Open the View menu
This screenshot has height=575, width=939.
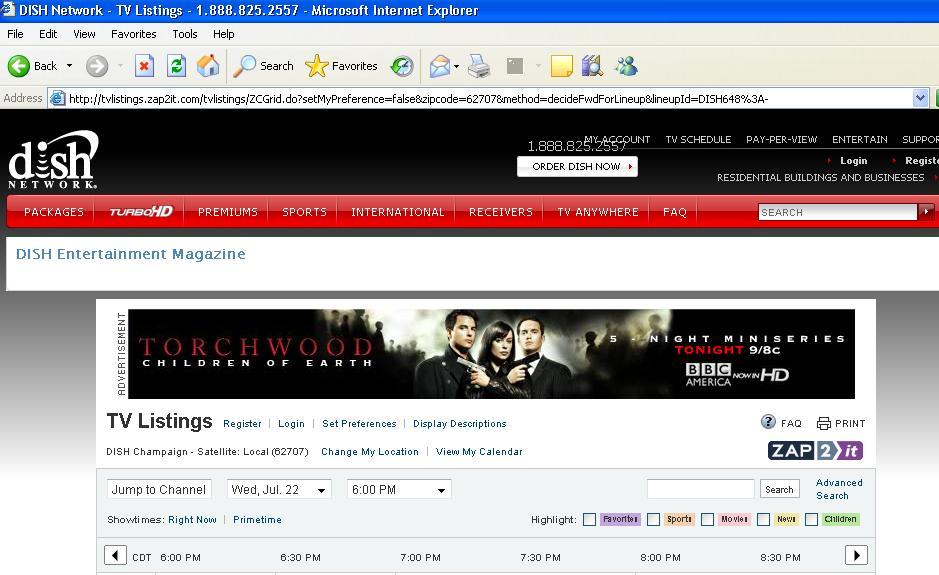tap(84, 34)
